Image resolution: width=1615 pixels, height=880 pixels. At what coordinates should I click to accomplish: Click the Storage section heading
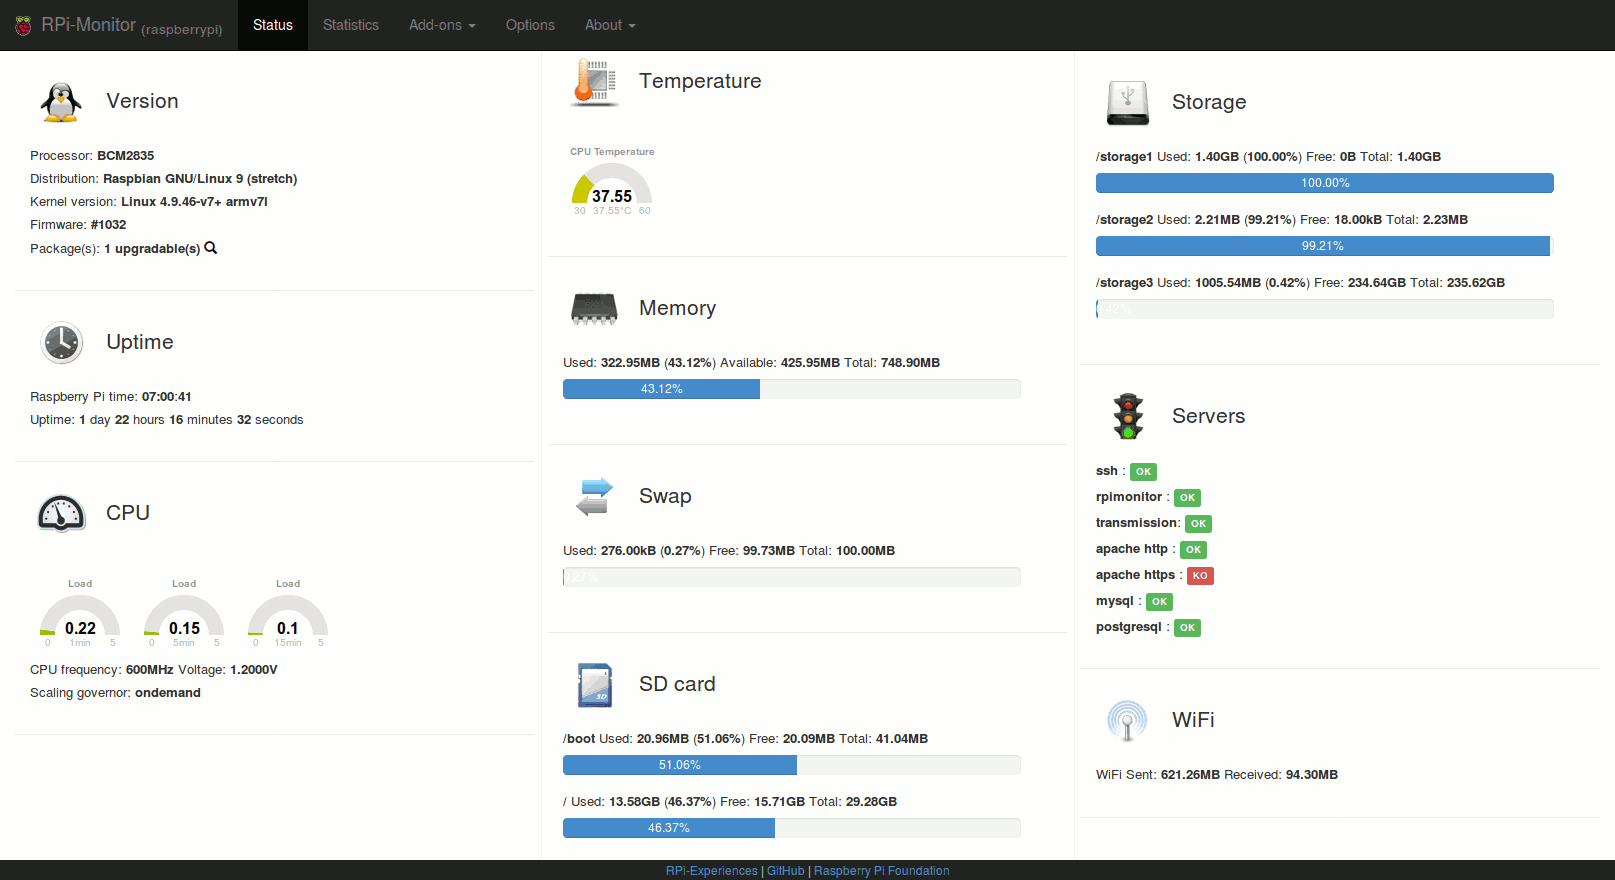pos(1209,102)
